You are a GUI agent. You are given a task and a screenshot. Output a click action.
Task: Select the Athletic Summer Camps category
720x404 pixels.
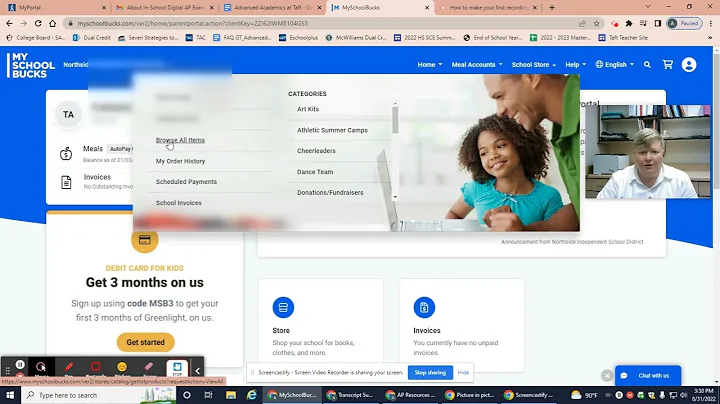tap(332, 130)
